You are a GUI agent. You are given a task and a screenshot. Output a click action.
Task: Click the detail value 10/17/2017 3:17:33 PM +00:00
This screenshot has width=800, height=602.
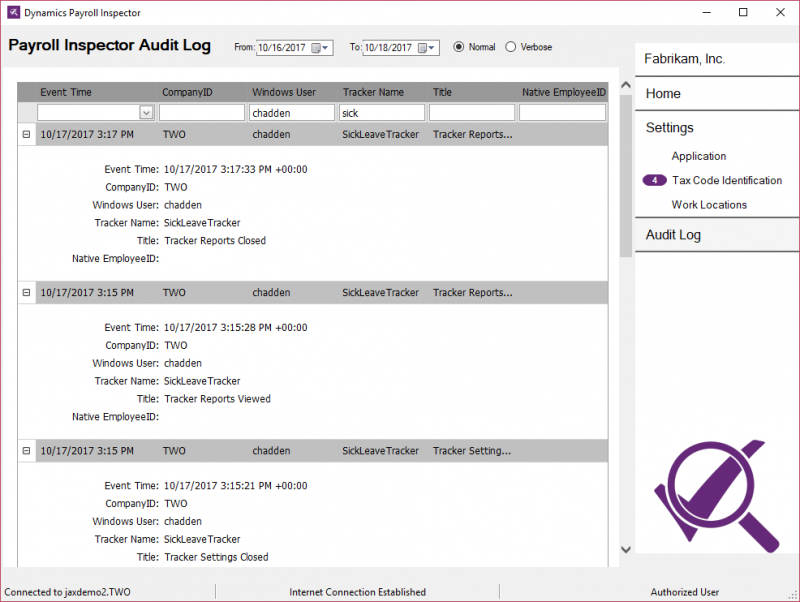click(x=236, y=169)
